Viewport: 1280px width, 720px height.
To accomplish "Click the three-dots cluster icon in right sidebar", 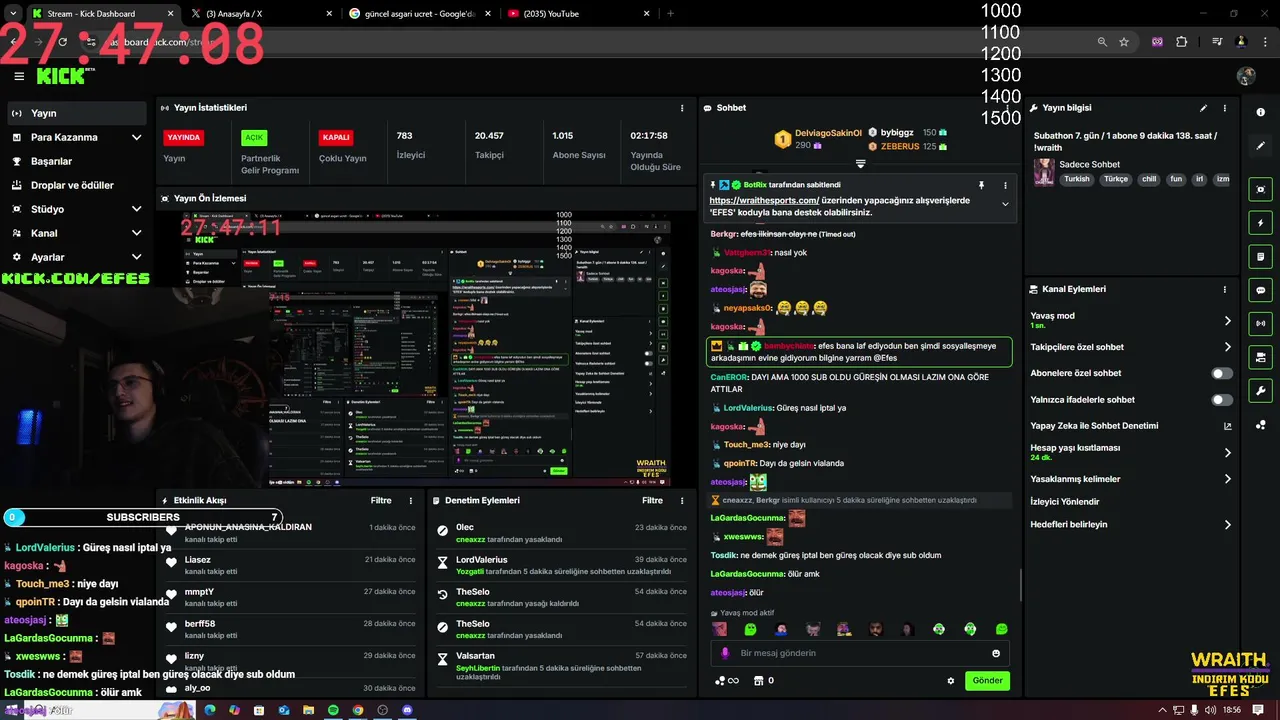I will click(1261, 425).
